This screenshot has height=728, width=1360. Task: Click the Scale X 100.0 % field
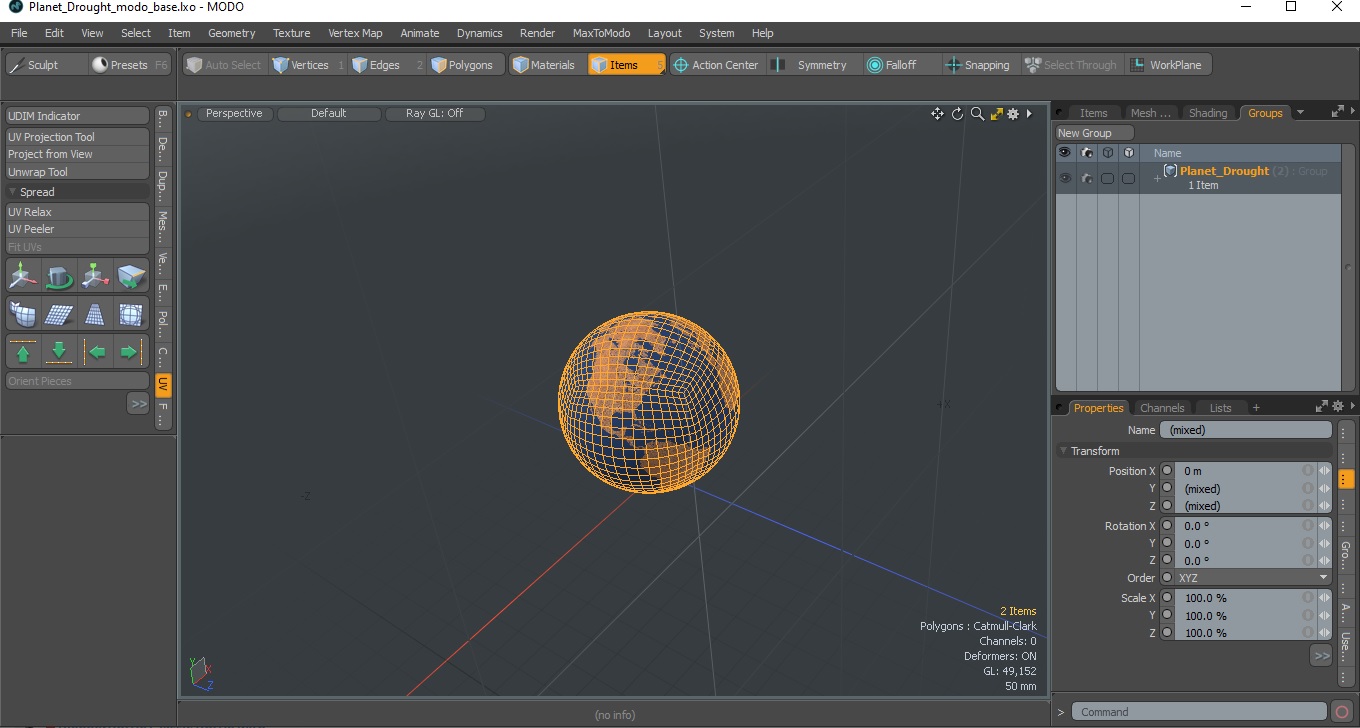(1240, 598)
